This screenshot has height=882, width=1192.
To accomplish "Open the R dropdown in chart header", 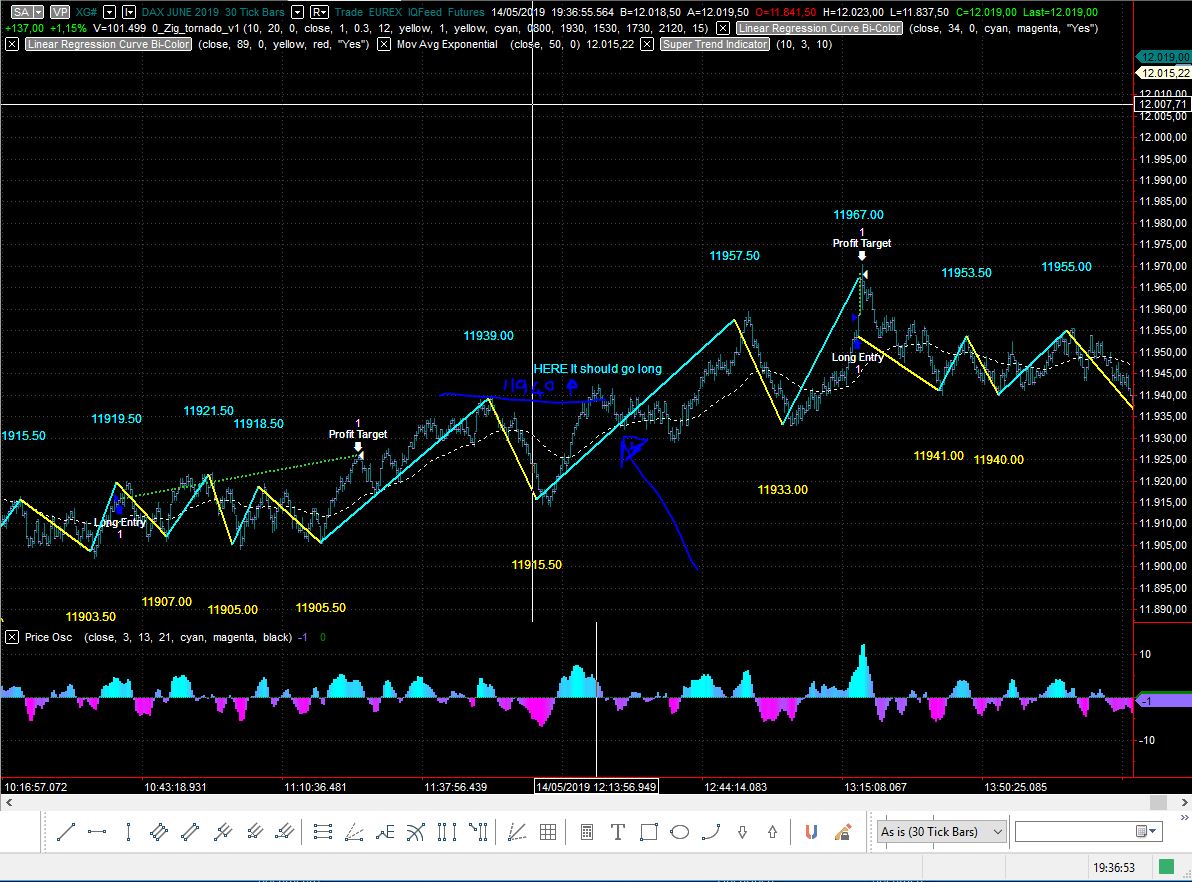I will (319, 12).
